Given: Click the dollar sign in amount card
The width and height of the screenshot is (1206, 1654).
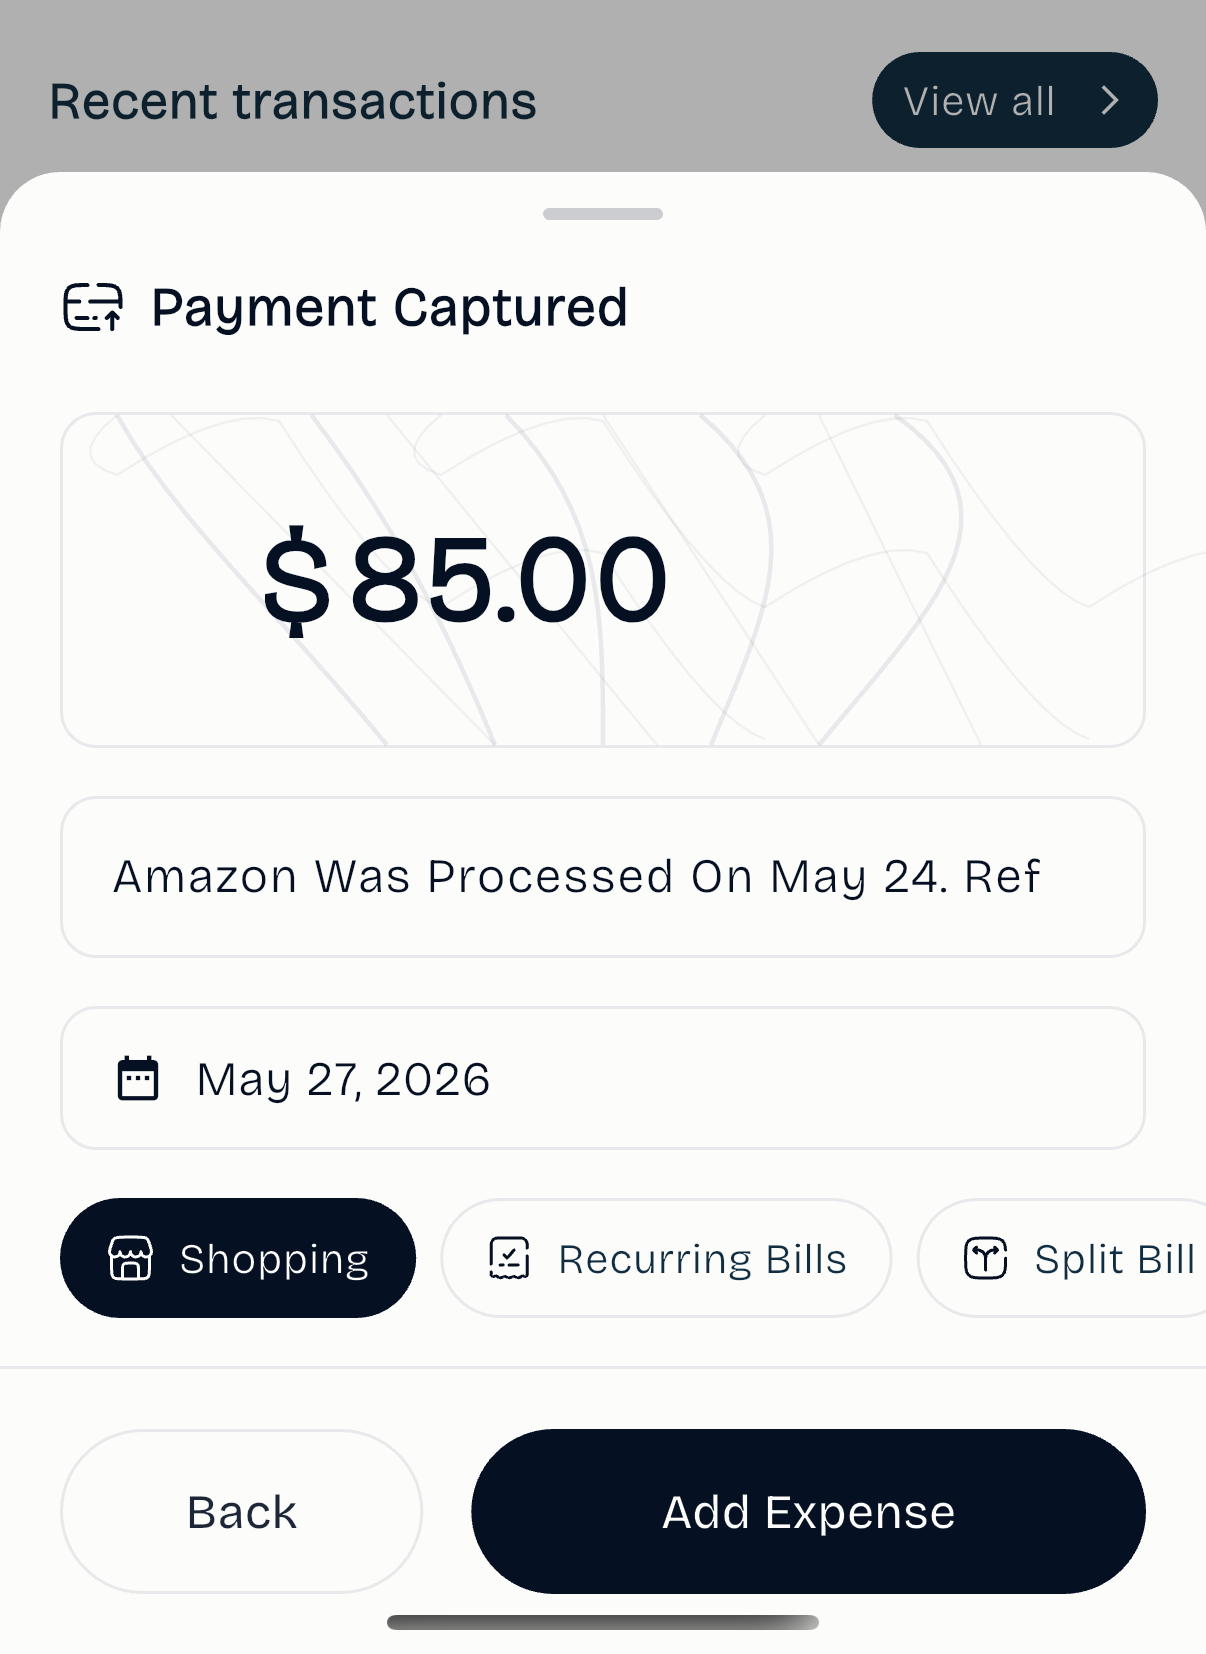Looking at the screenshot, I should 295,581.
